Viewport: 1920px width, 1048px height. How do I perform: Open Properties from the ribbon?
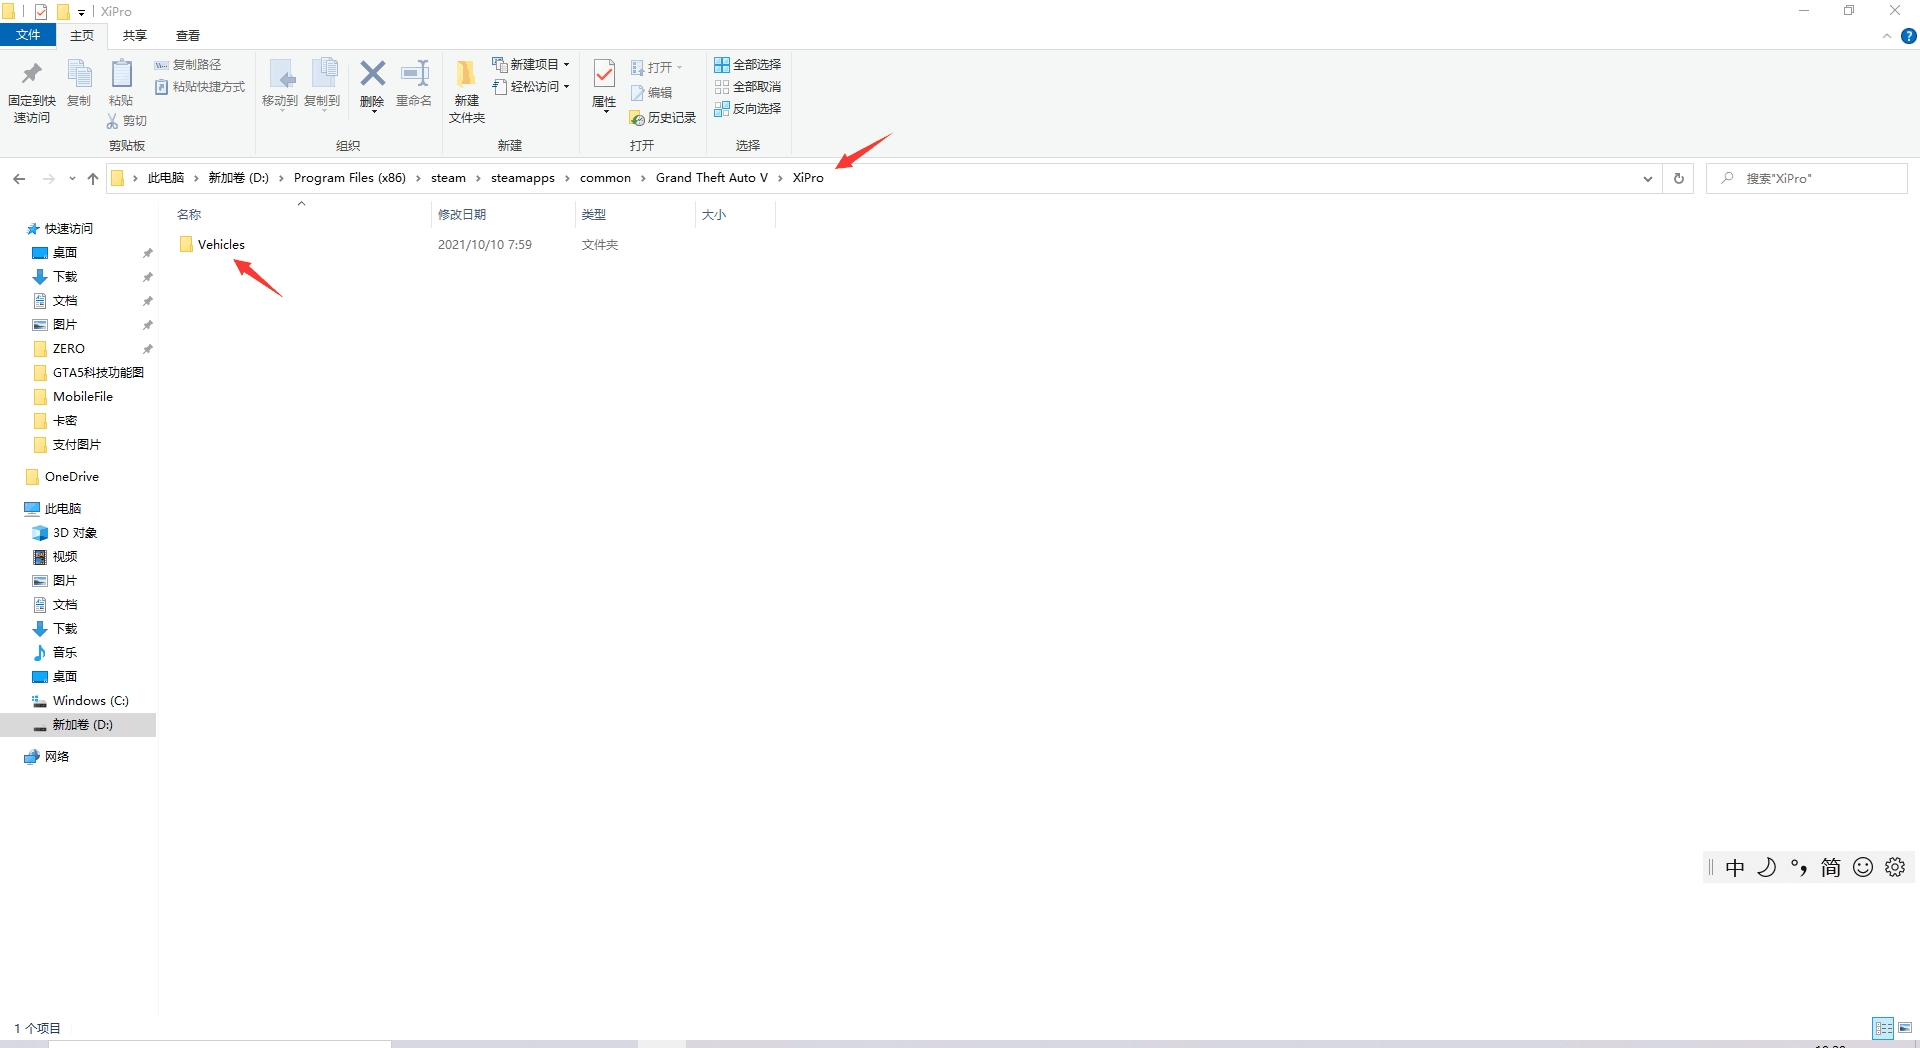(604, 82)
